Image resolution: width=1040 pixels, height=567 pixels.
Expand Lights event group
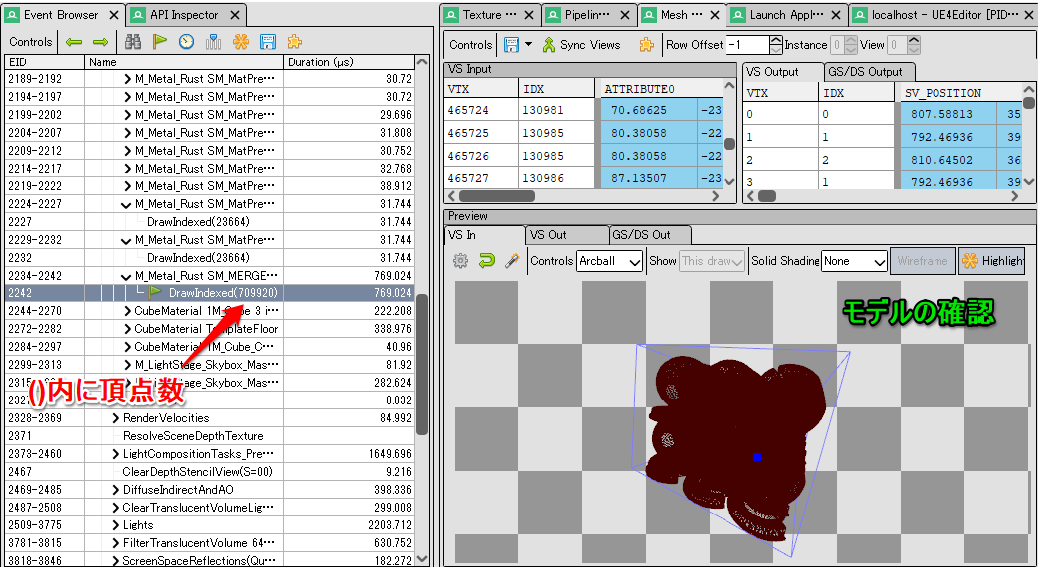[x=115, y=525]
